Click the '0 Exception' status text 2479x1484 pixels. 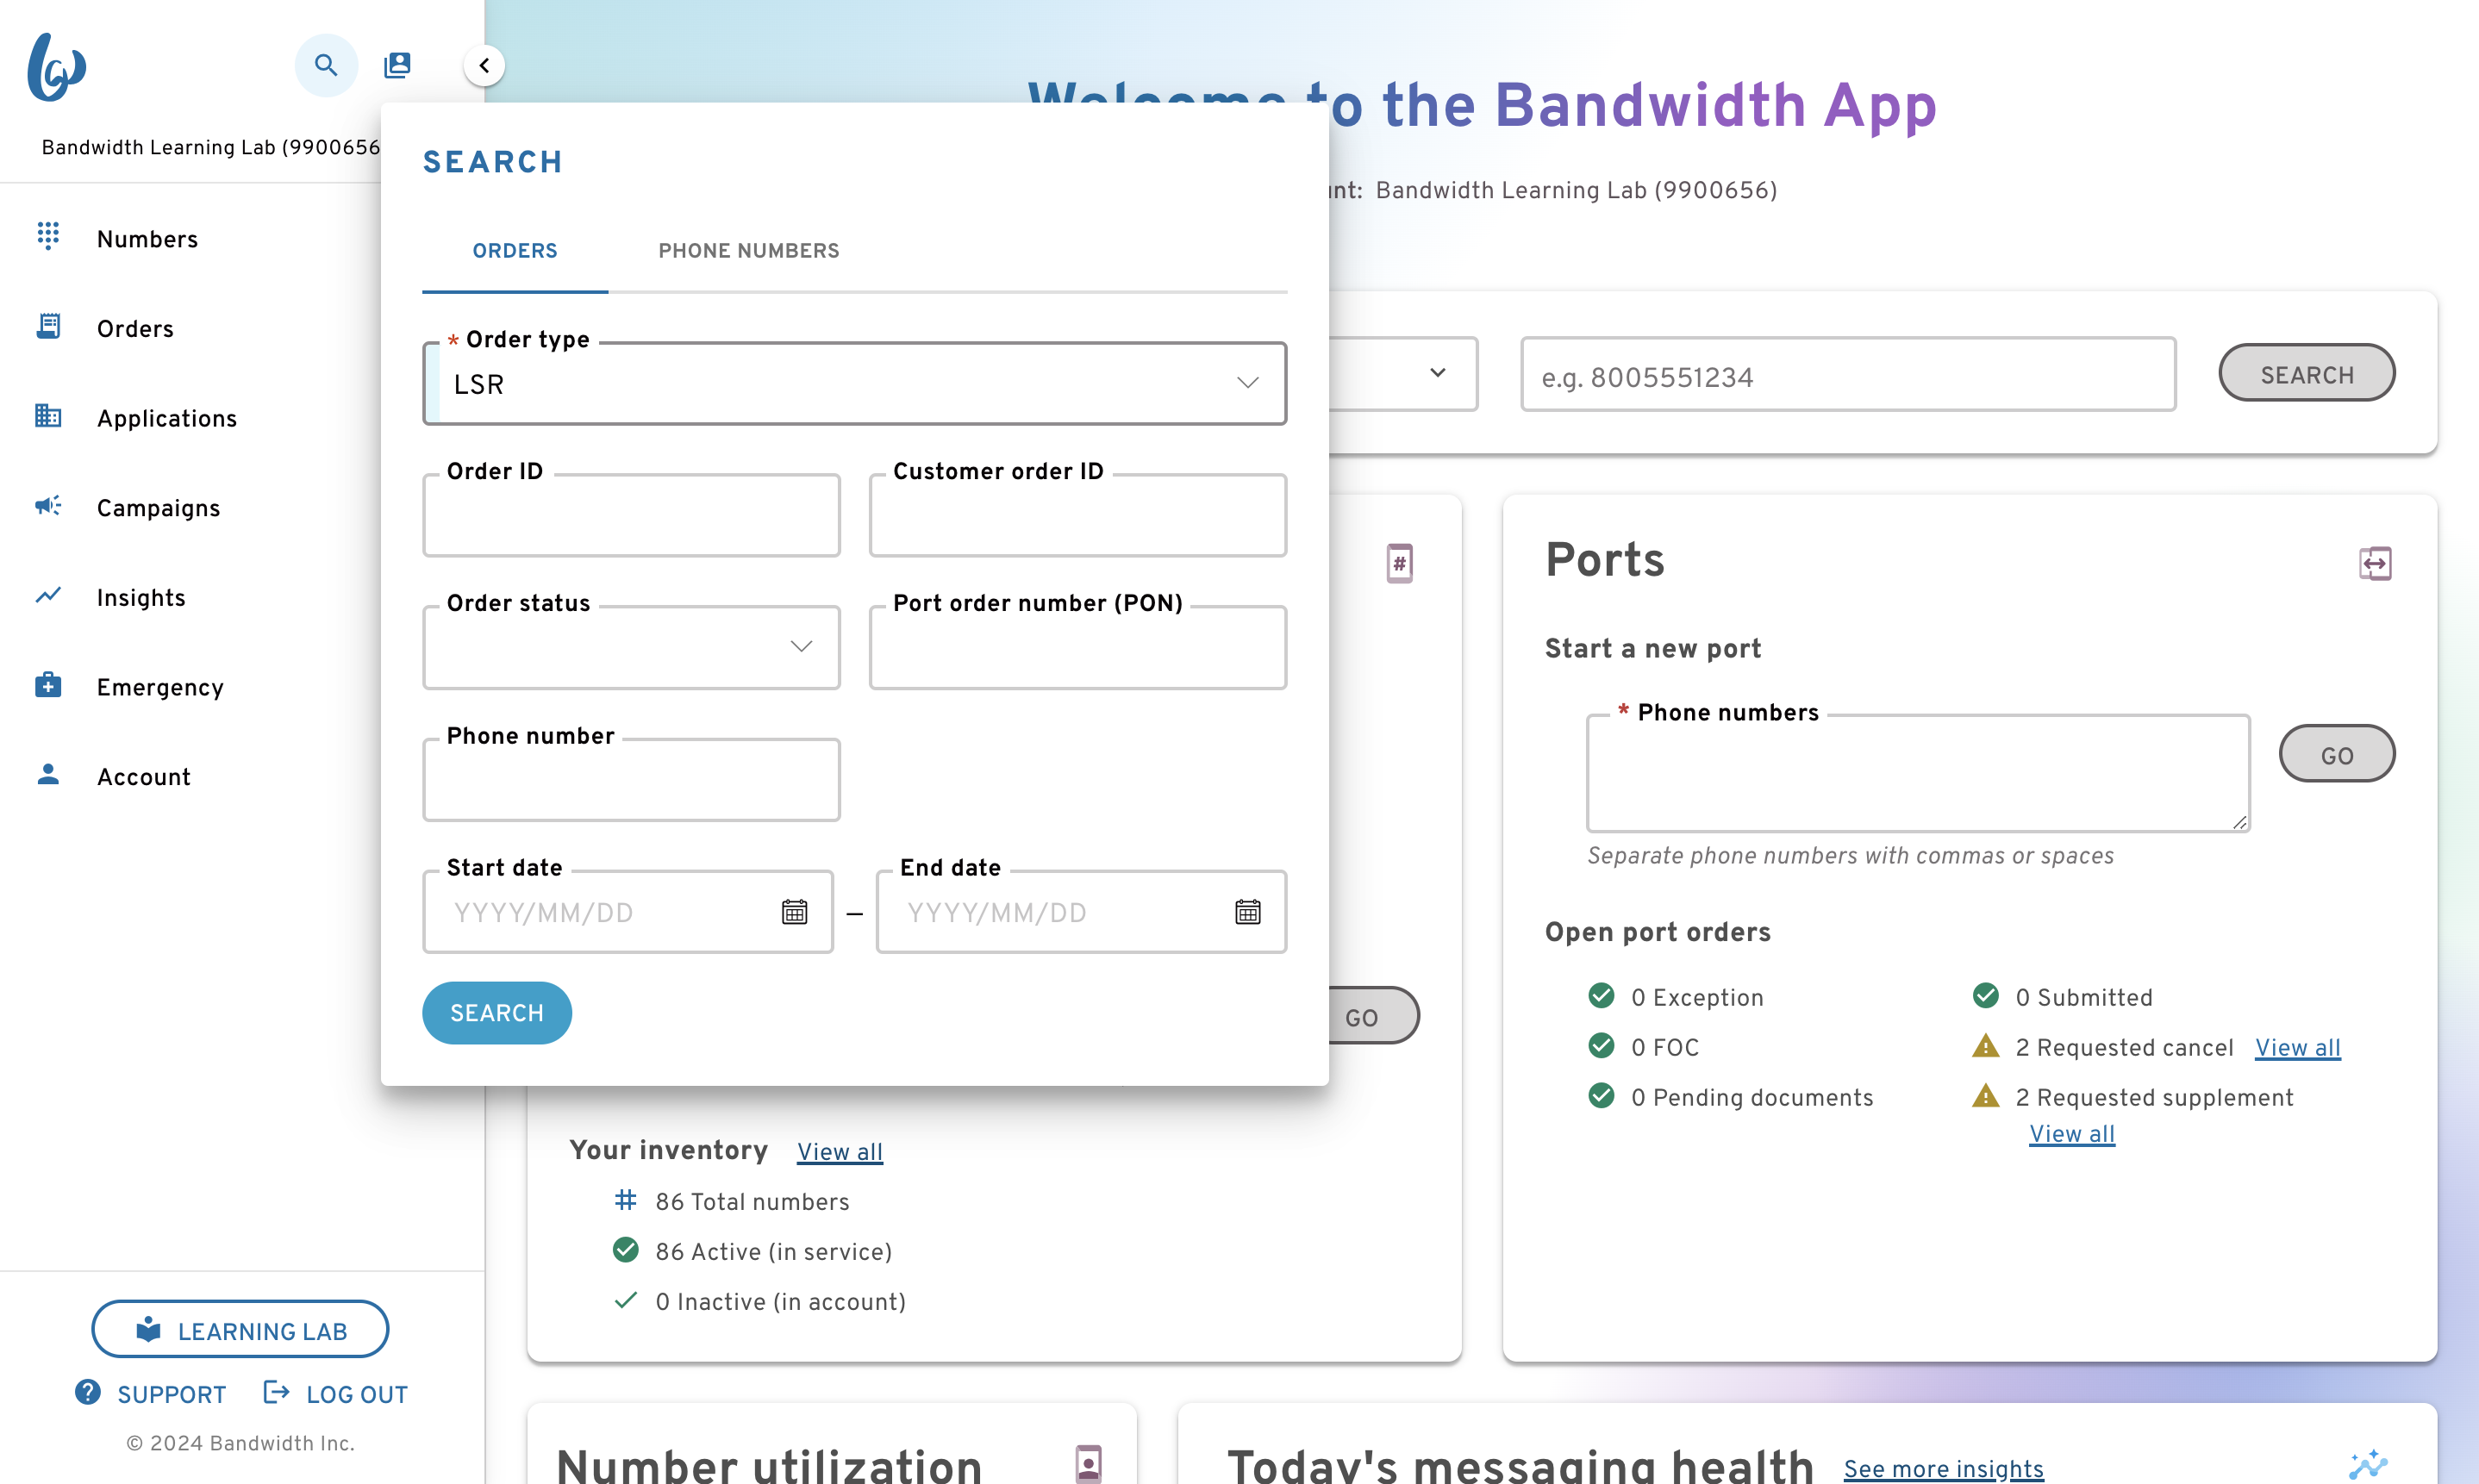tap(1697, 998)
